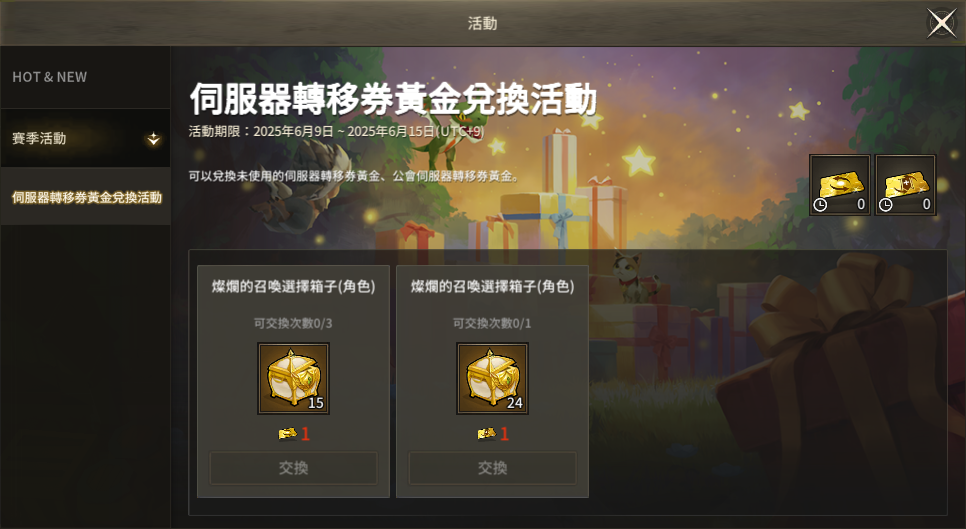Click the 可交換次數0/3 exchange count label
The width and height of the screenshot is (966, 529).
(x=293, y=323)
